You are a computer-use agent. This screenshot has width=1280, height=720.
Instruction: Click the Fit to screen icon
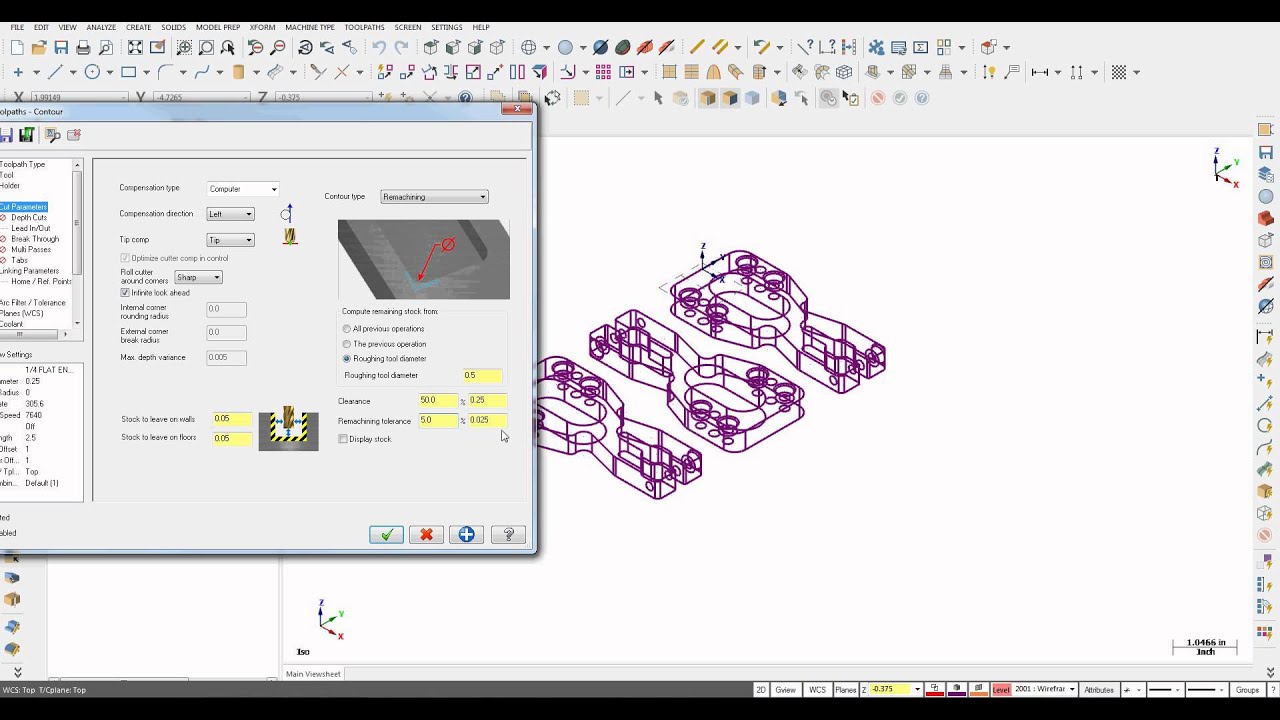pos(134,47)
